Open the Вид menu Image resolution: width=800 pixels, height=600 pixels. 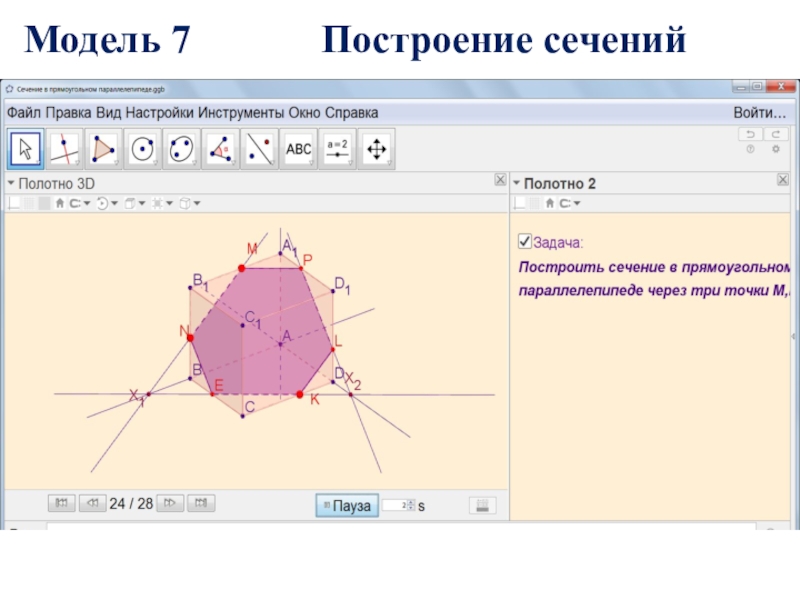click(x=109, y=113)
